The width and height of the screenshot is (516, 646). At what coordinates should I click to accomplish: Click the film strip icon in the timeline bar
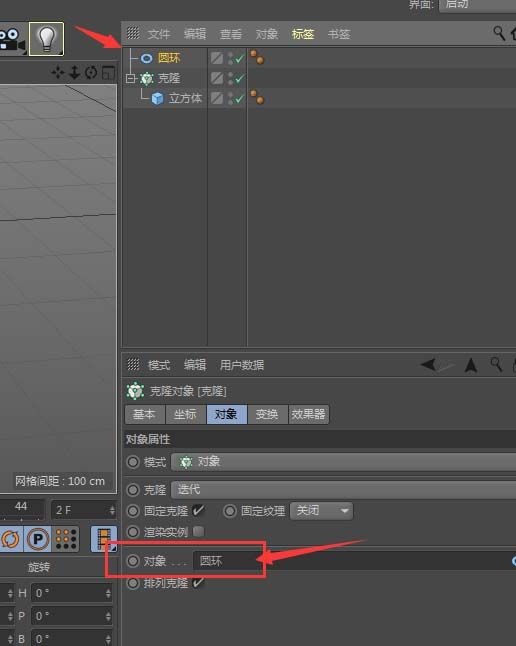(x=104, y=538)
